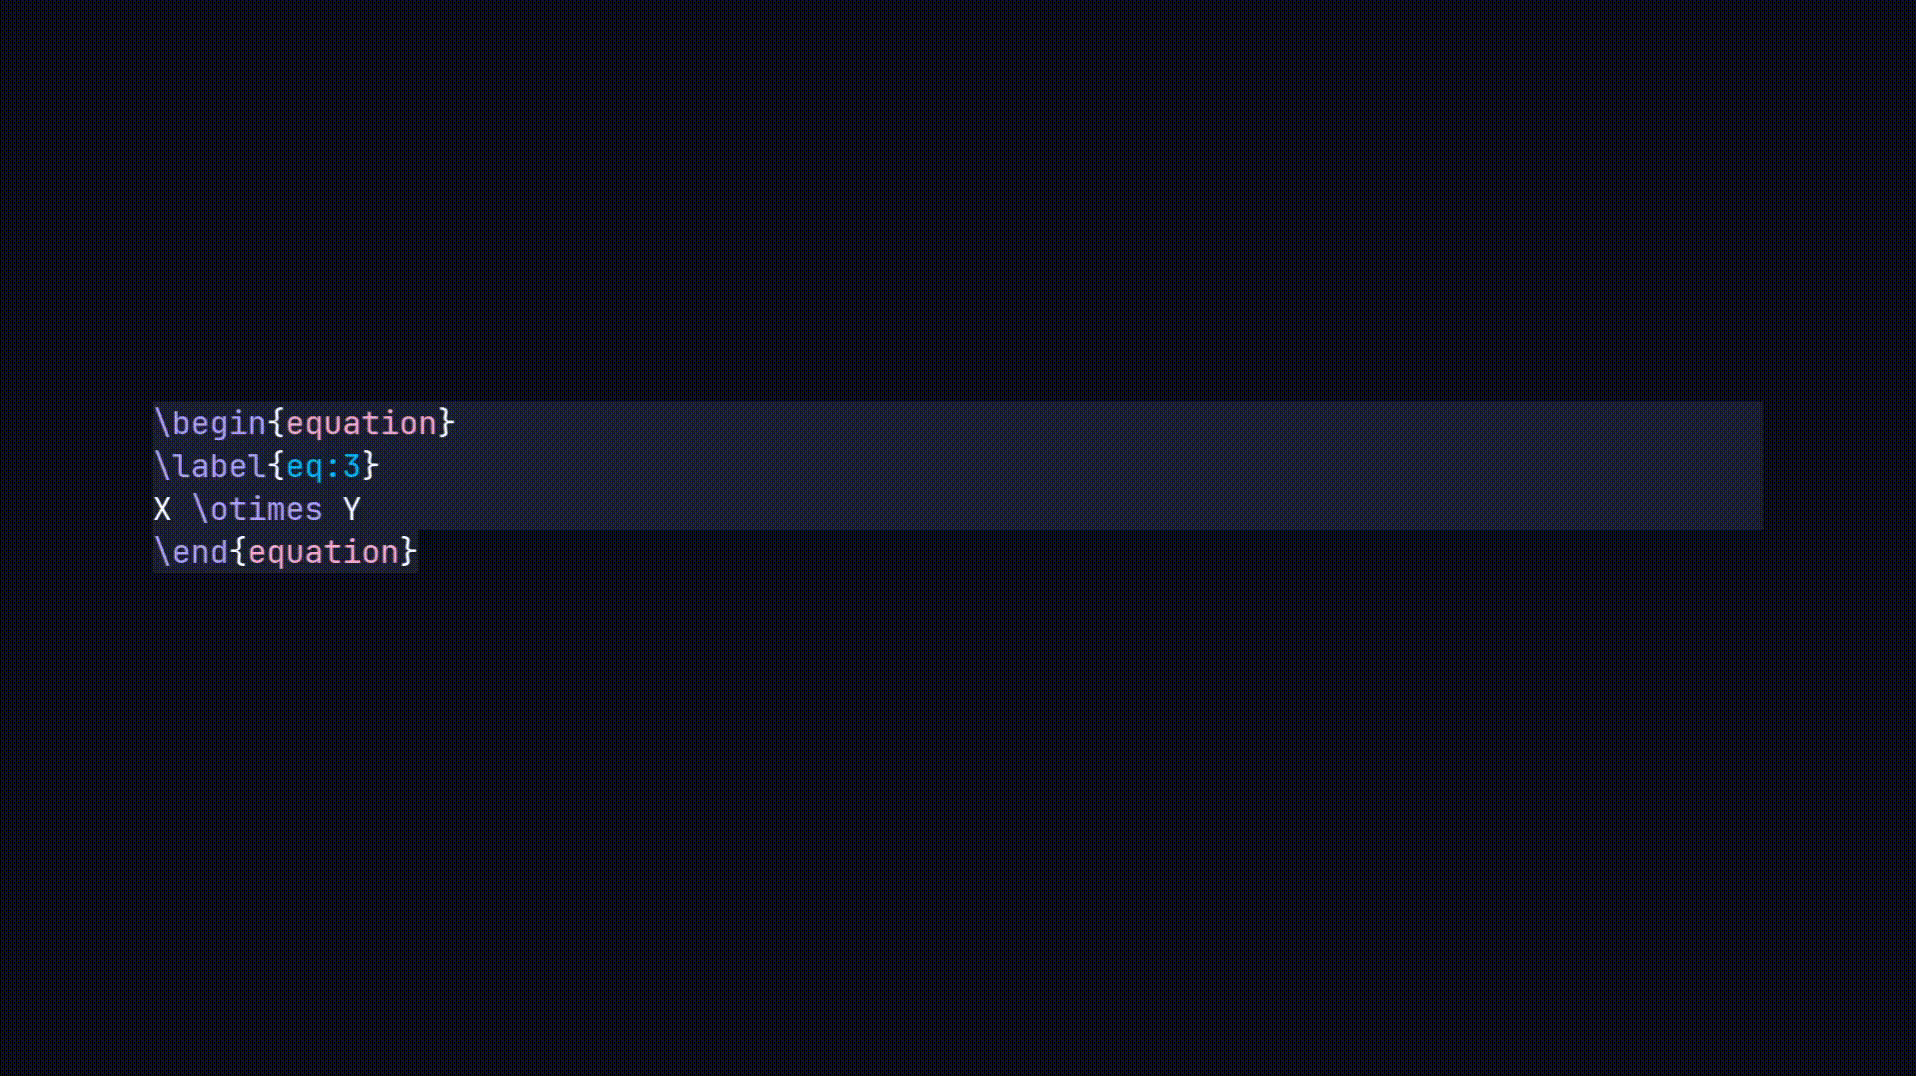Place cursor on the letter X
Image resolution: width=1916 pixels, height=1076 pixels.
tap(162, 510)
